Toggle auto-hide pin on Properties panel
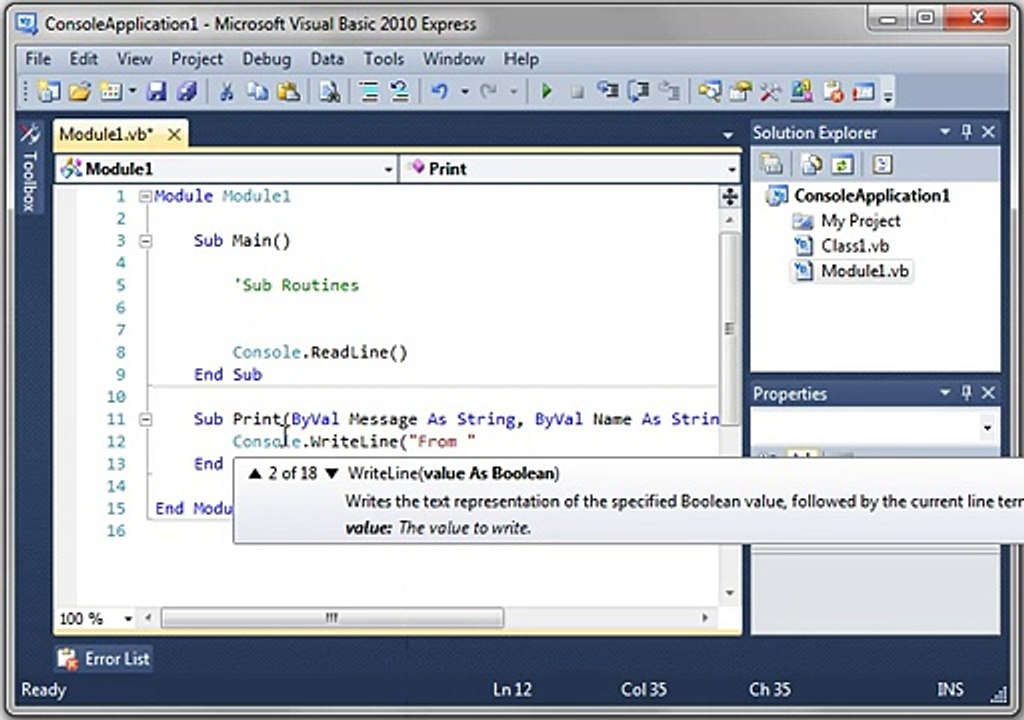This screenshot has width=1024, height=720. (967, 393)
